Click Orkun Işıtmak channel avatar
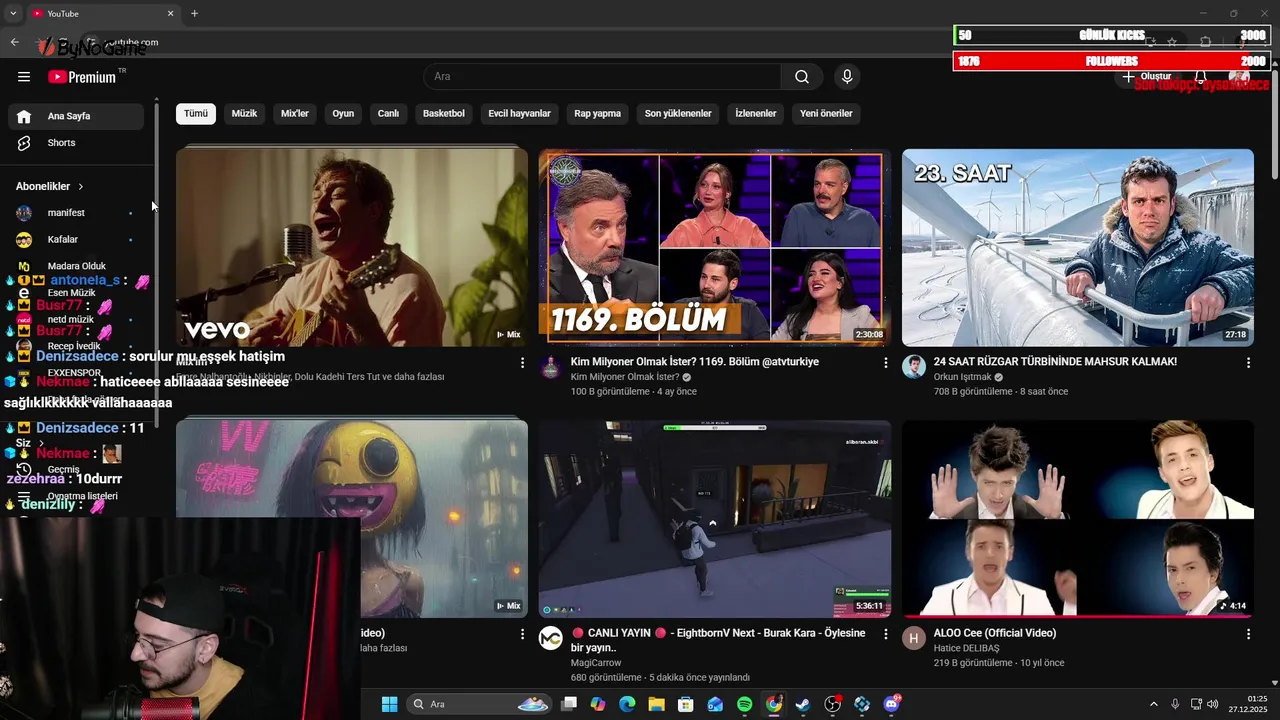Image resolution: width=1280 pixels, height=720 pixels. coord(914,366)
